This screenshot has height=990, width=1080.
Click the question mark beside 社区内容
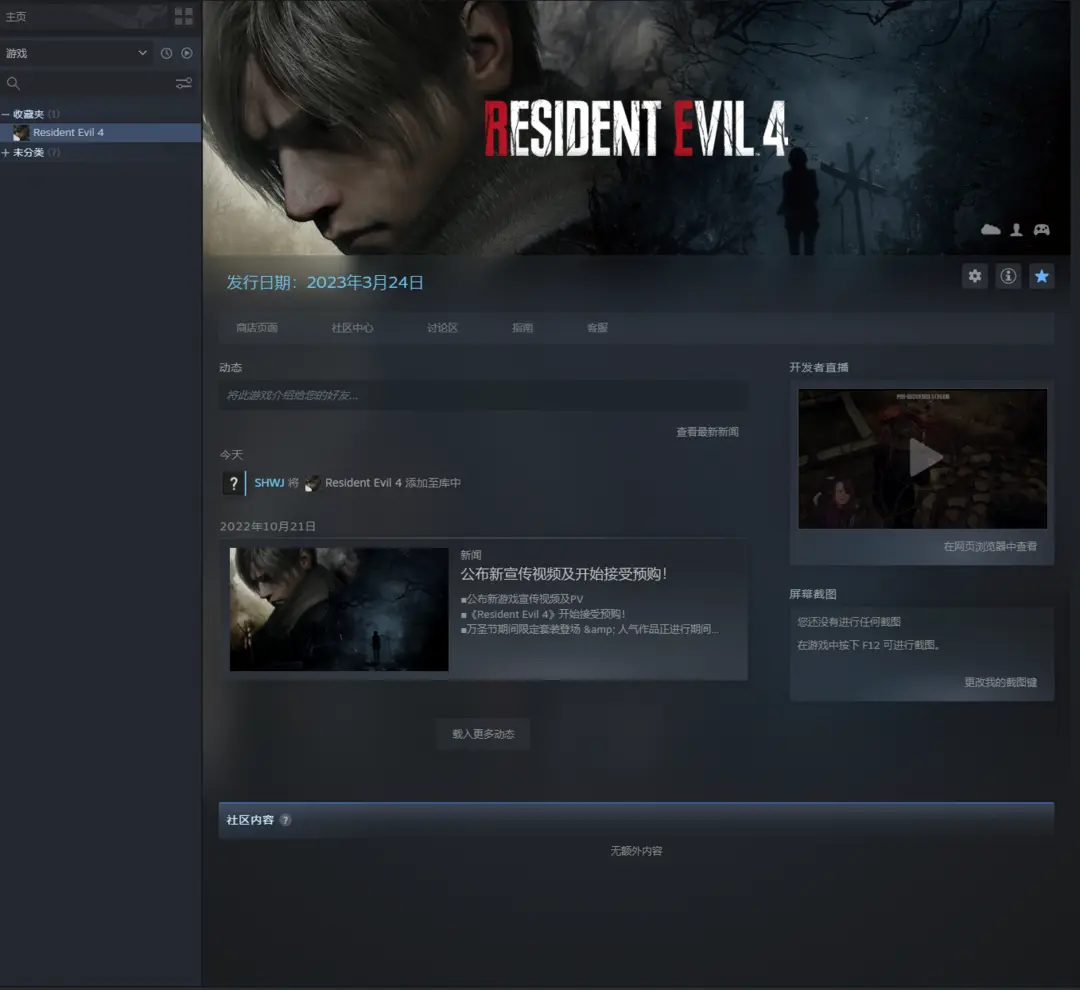coord(285,820)
